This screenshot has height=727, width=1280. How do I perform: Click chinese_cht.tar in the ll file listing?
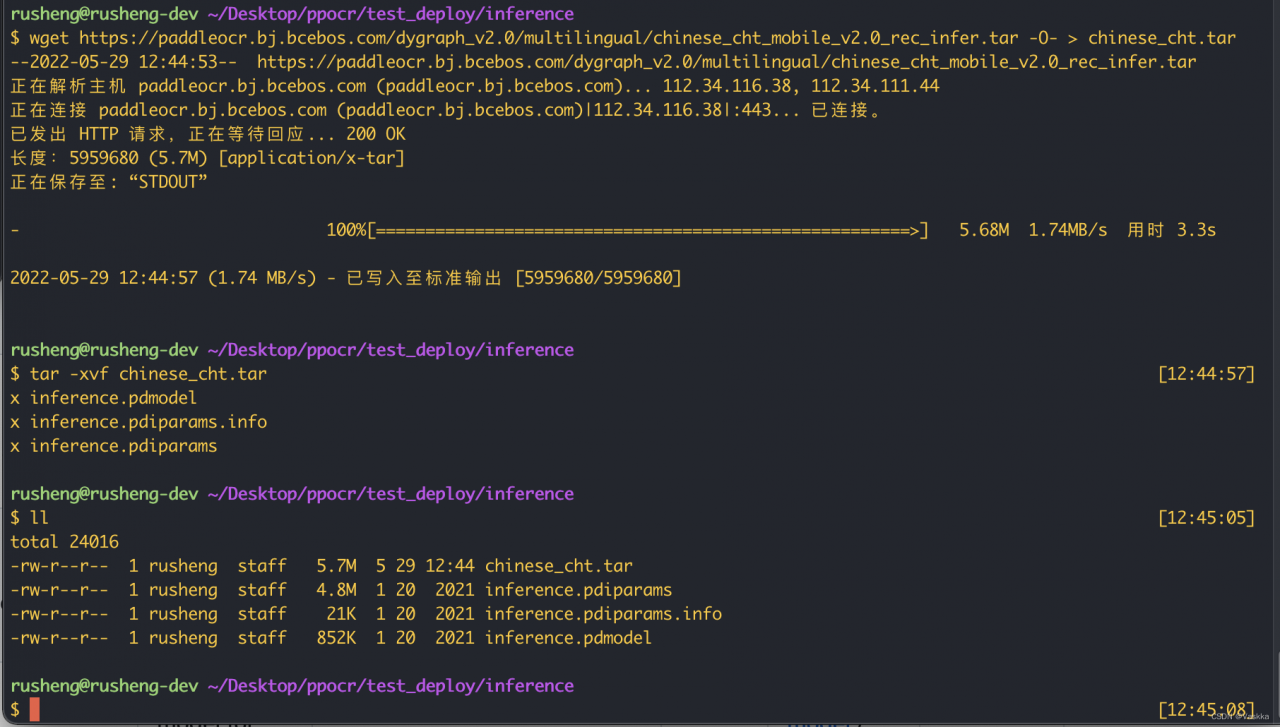(558, 566)
